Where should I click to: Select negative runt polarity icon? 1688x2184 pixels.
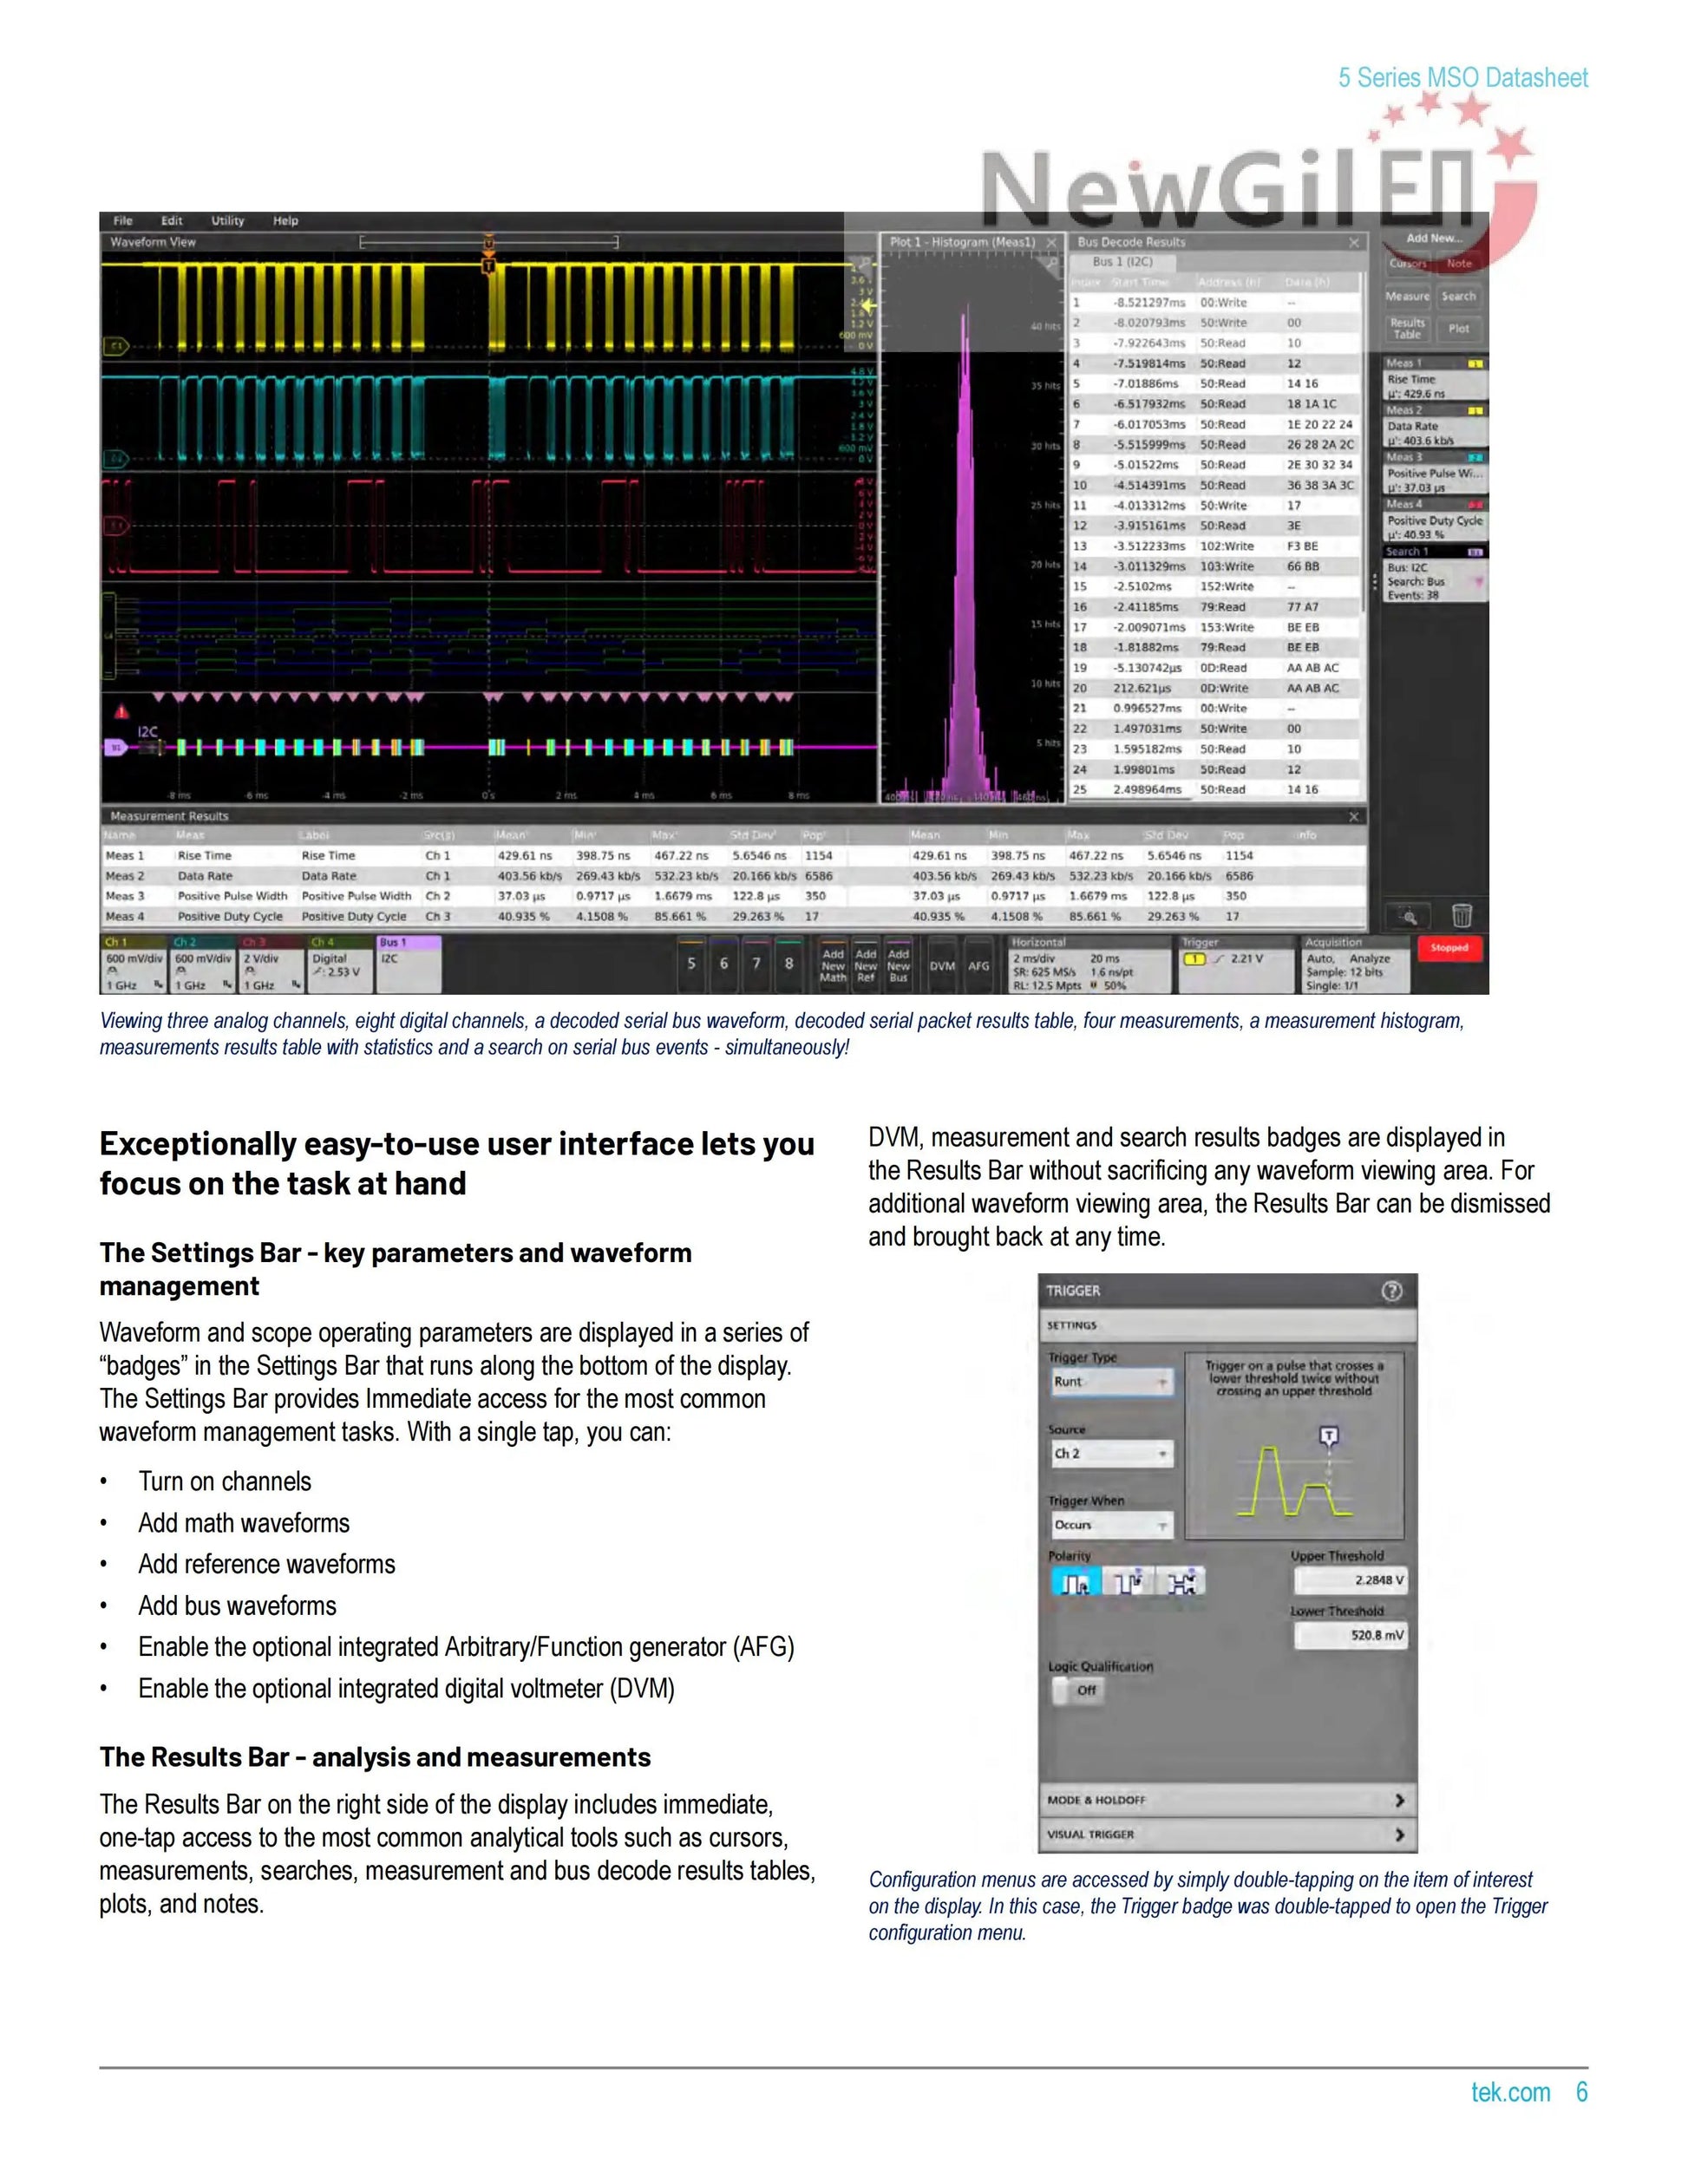[1130, 1583]
